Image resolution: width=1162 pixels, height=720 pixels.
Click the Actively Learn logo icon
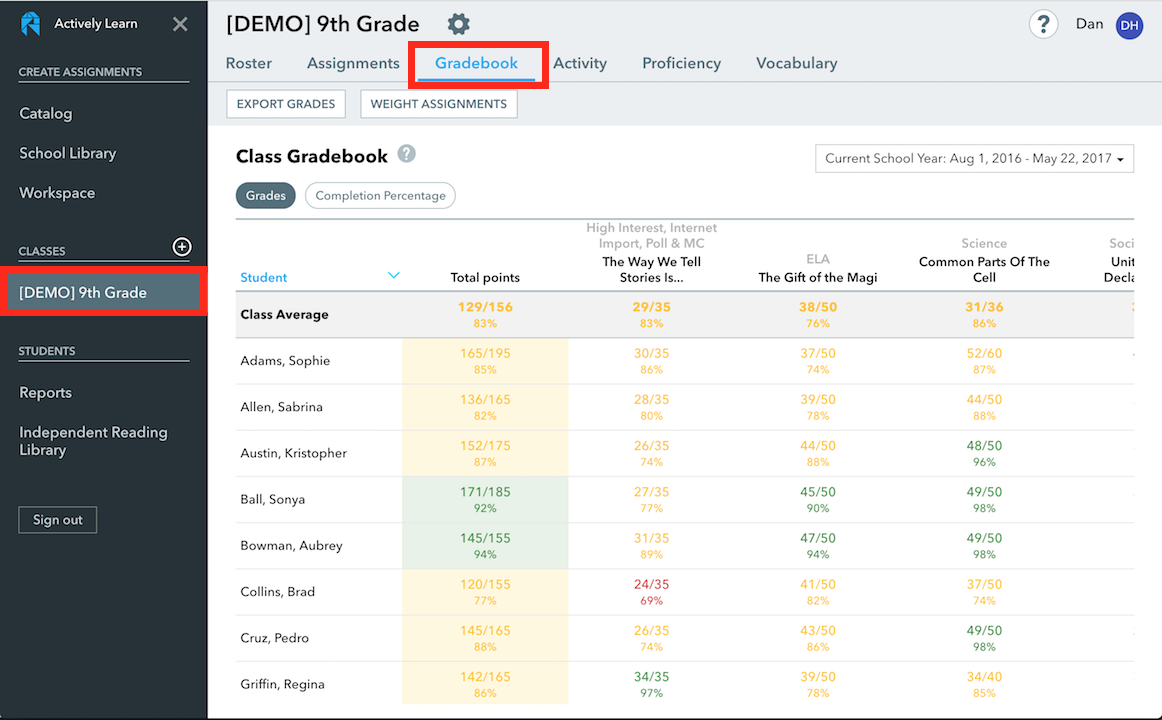tap(30, 24)
